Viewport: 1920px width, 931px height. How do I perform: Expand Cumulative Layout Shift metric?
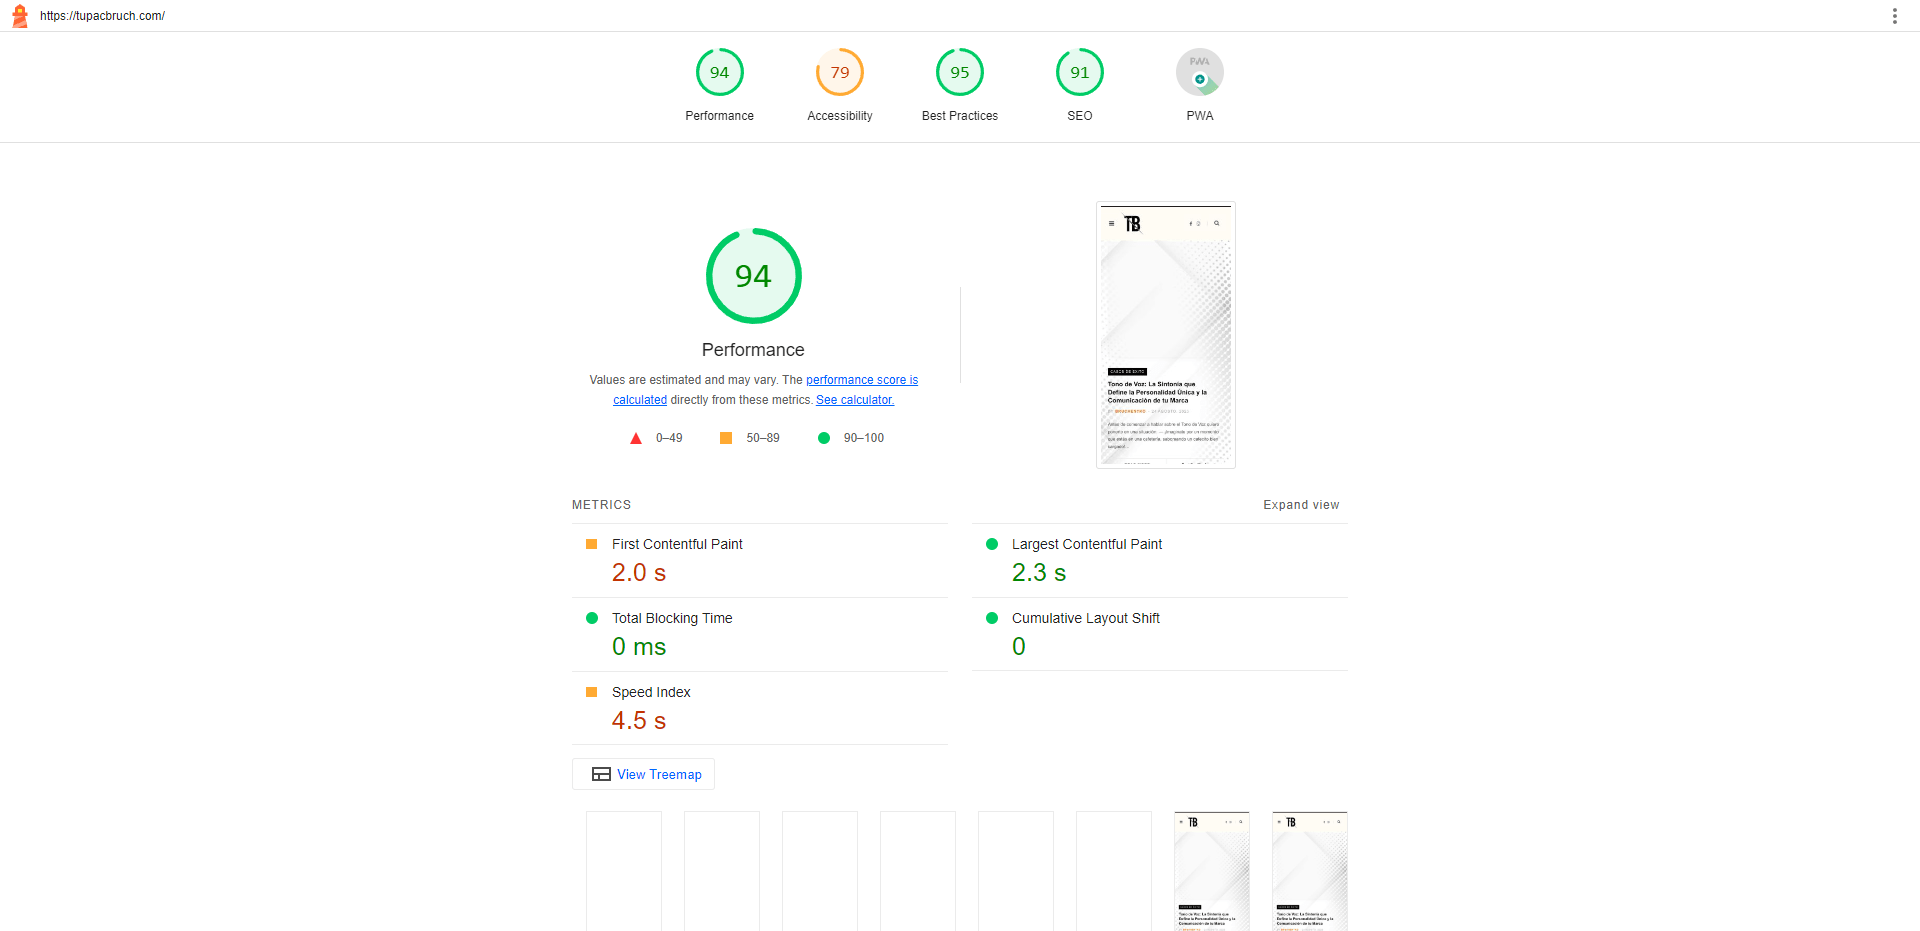point(1085,618)
